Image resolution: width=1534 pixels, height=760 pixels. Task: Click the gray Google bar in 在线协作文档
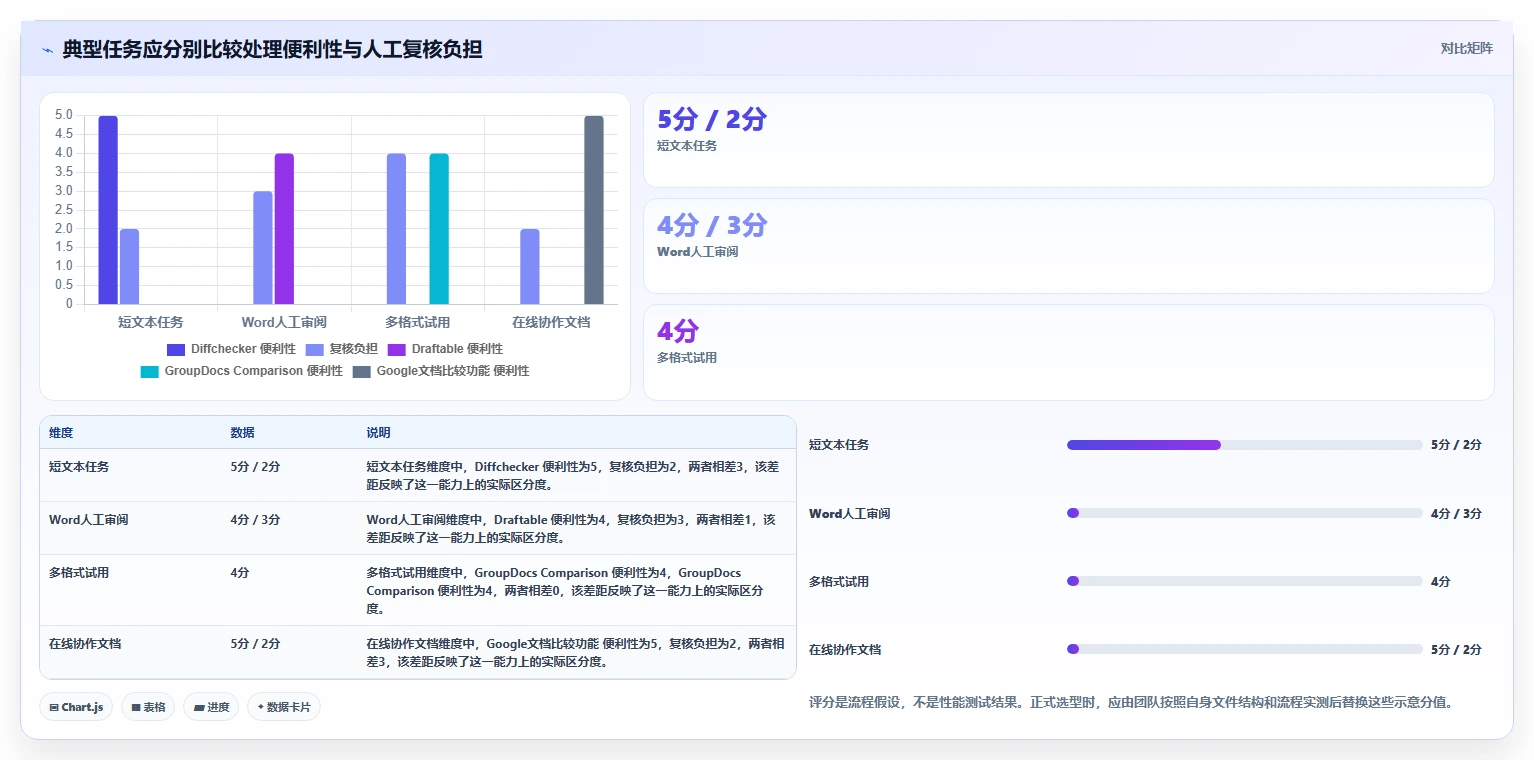coord(594,210)
